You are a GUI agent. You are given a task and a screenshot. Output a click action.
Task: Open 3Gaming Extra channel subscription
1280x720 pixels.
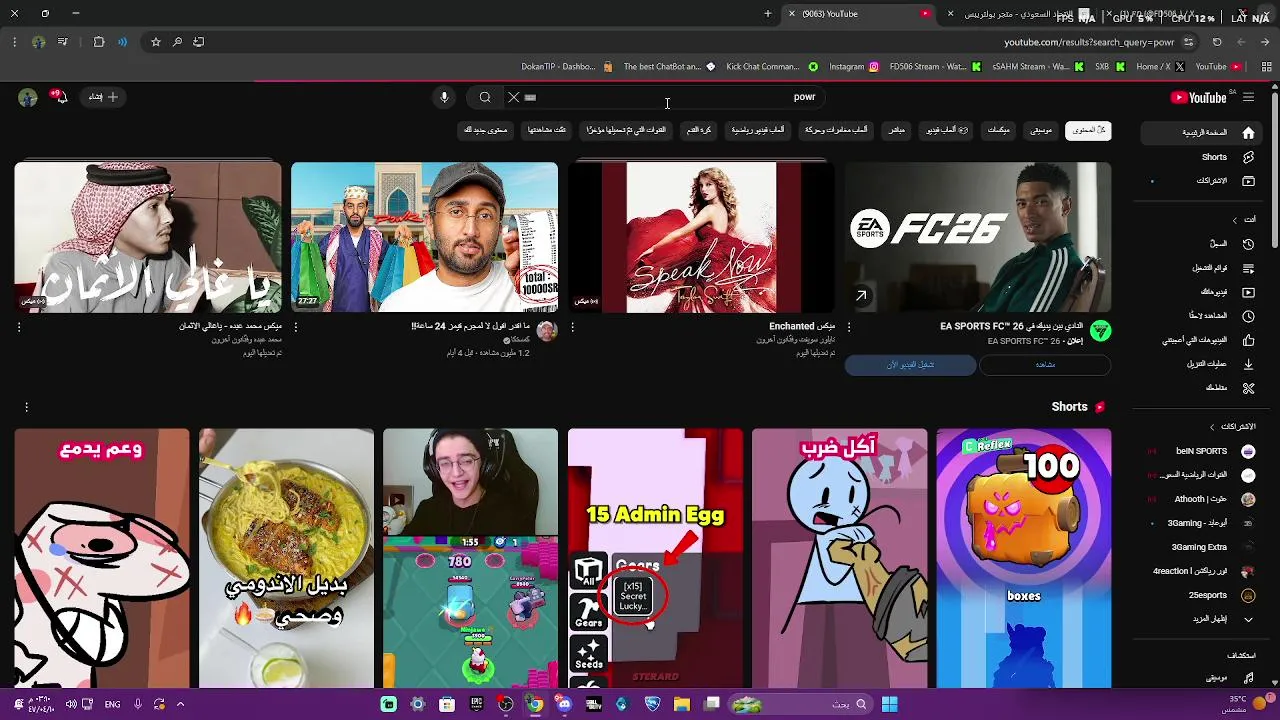1202,547
